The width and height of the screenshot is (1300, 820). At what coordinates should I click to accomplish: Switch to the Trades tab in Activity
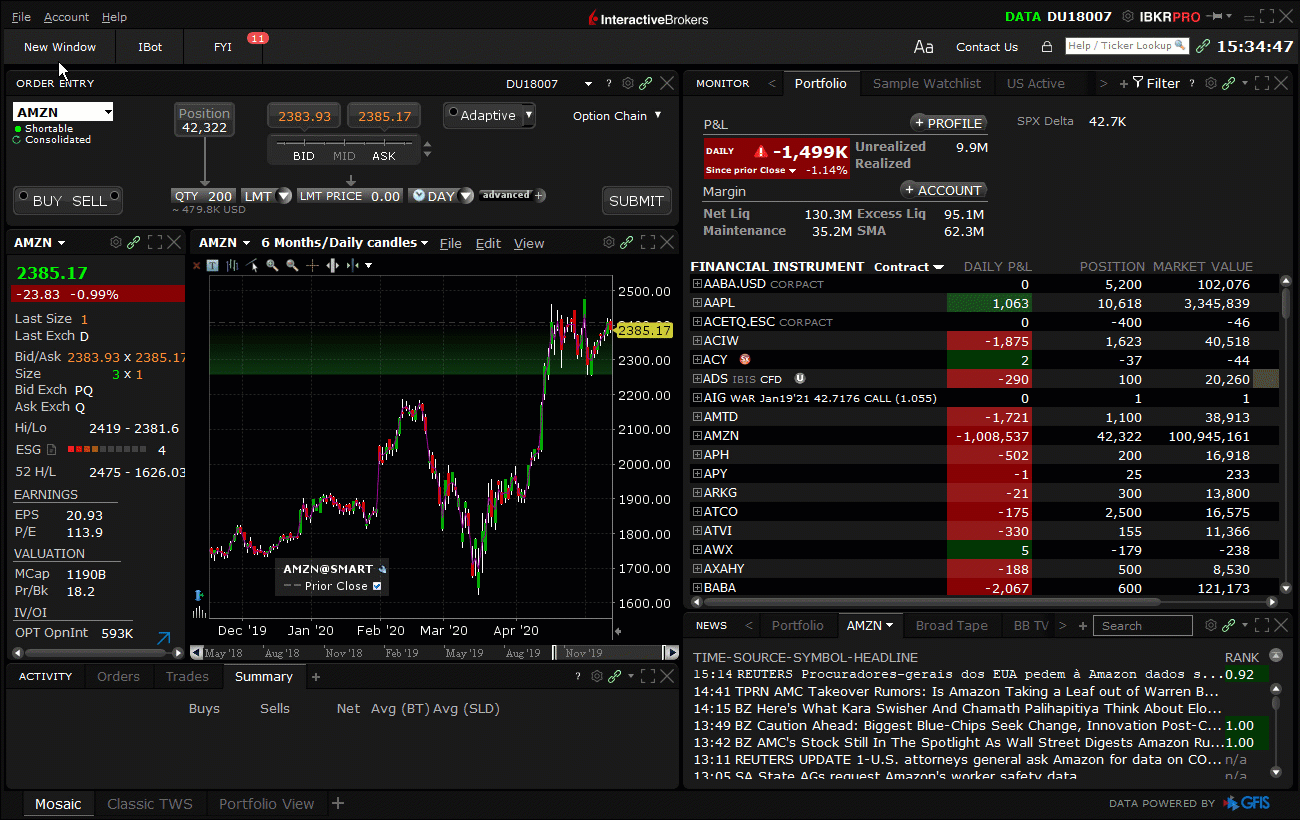pos(187,676)
